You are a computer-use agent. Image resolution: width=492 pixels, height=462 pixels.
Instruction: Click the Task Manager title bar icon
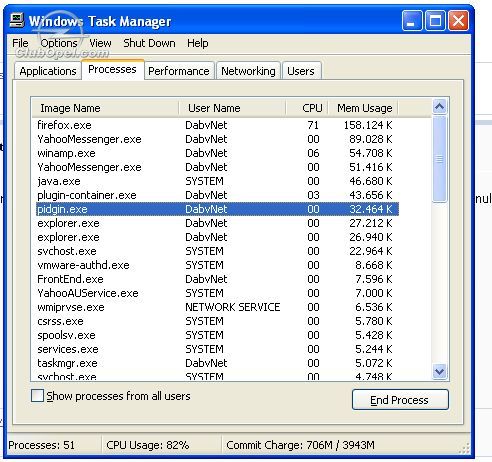[17, 20]
